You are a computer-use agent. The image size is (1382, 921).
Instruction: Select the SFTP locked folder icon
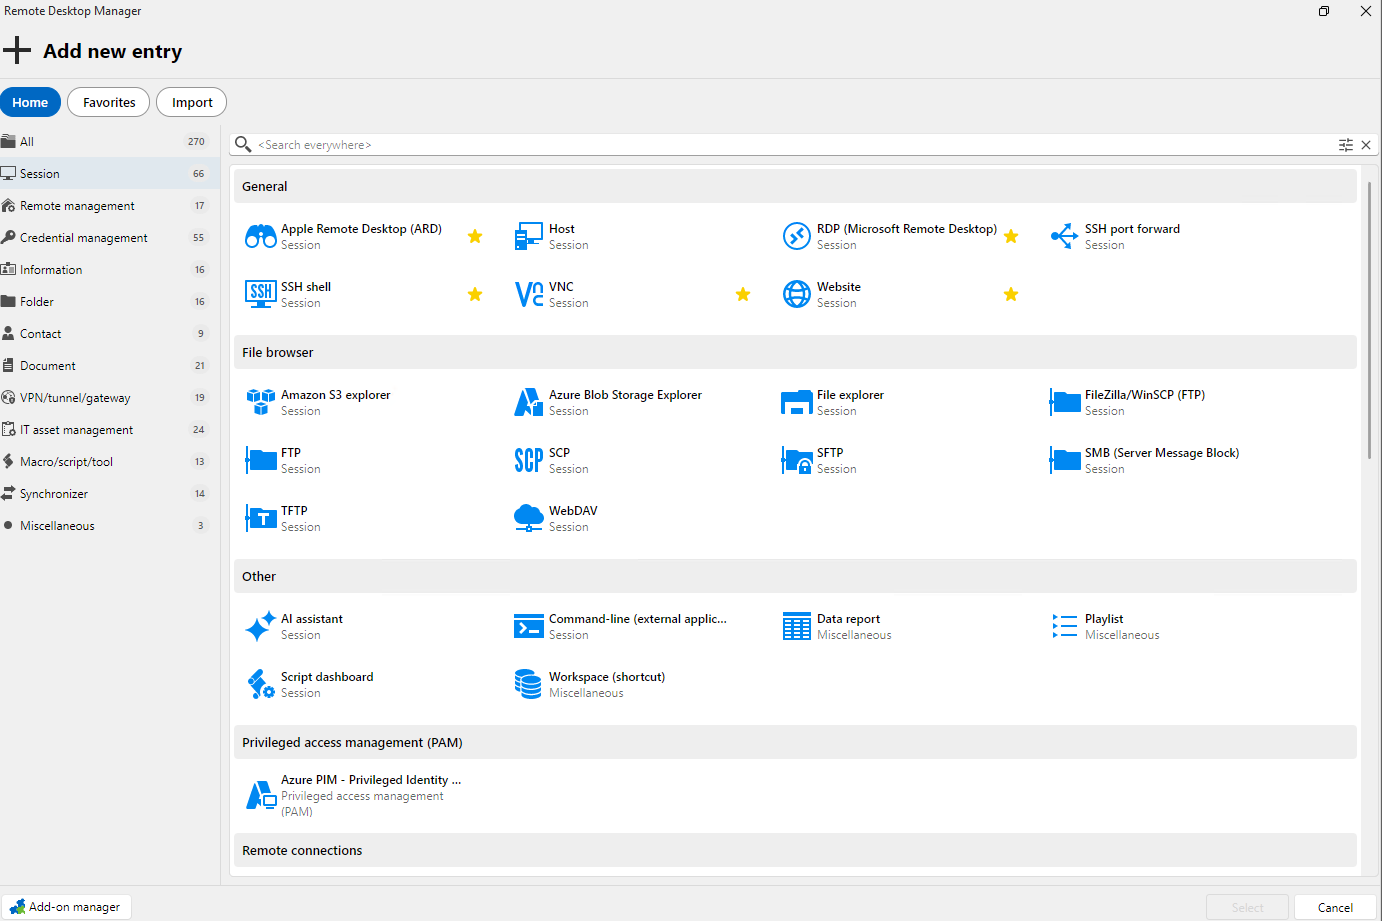pos(797,460)
